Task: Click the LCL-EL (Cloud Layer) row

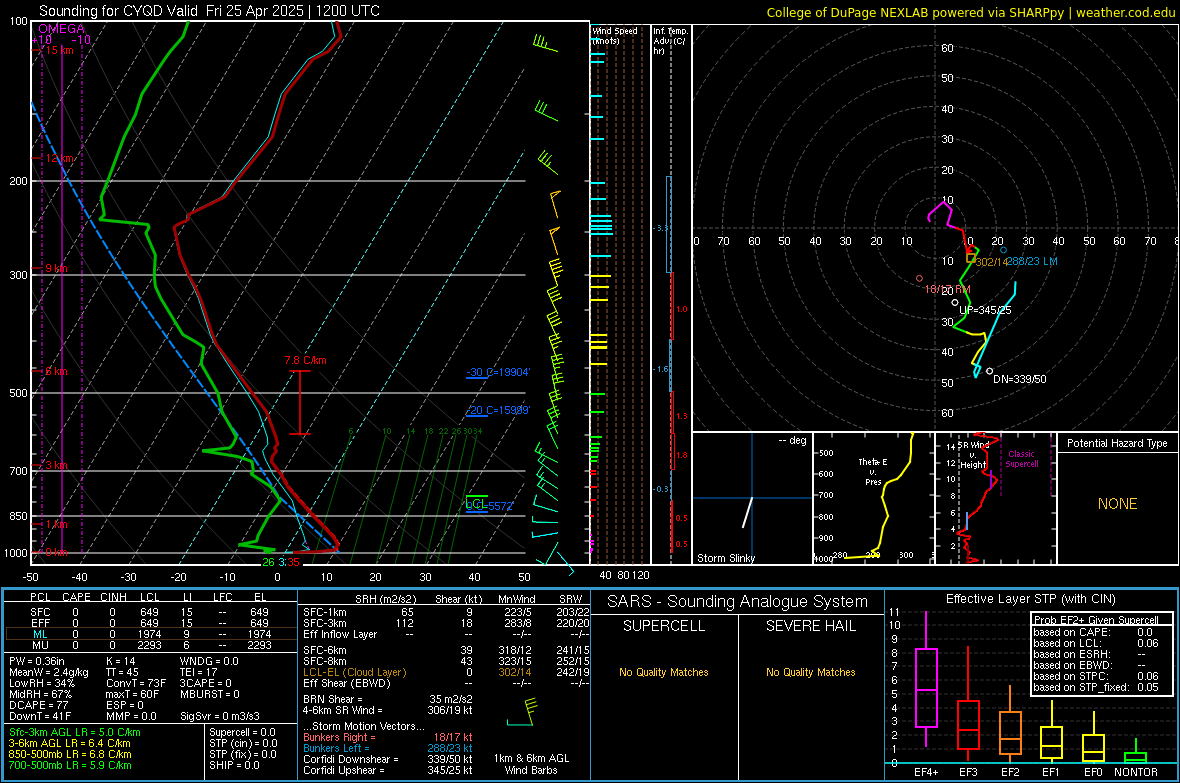Action: coord(446,672)
